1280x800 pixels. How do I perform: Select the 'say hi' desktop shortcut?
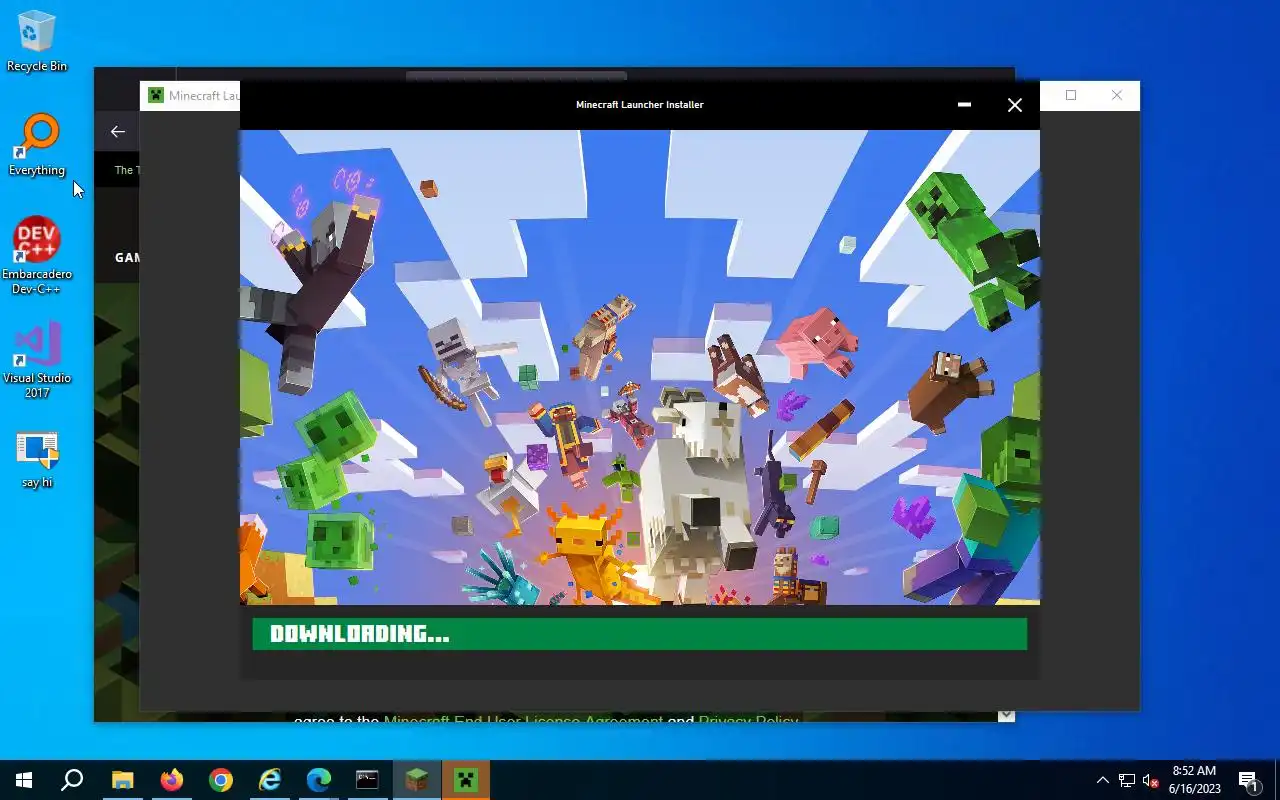coord(37,460)
